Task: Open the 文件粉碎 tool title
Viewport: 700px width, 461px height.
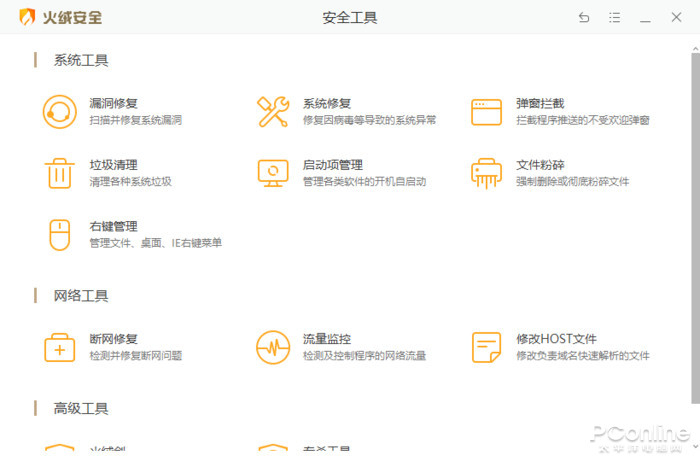Action: 540,165
